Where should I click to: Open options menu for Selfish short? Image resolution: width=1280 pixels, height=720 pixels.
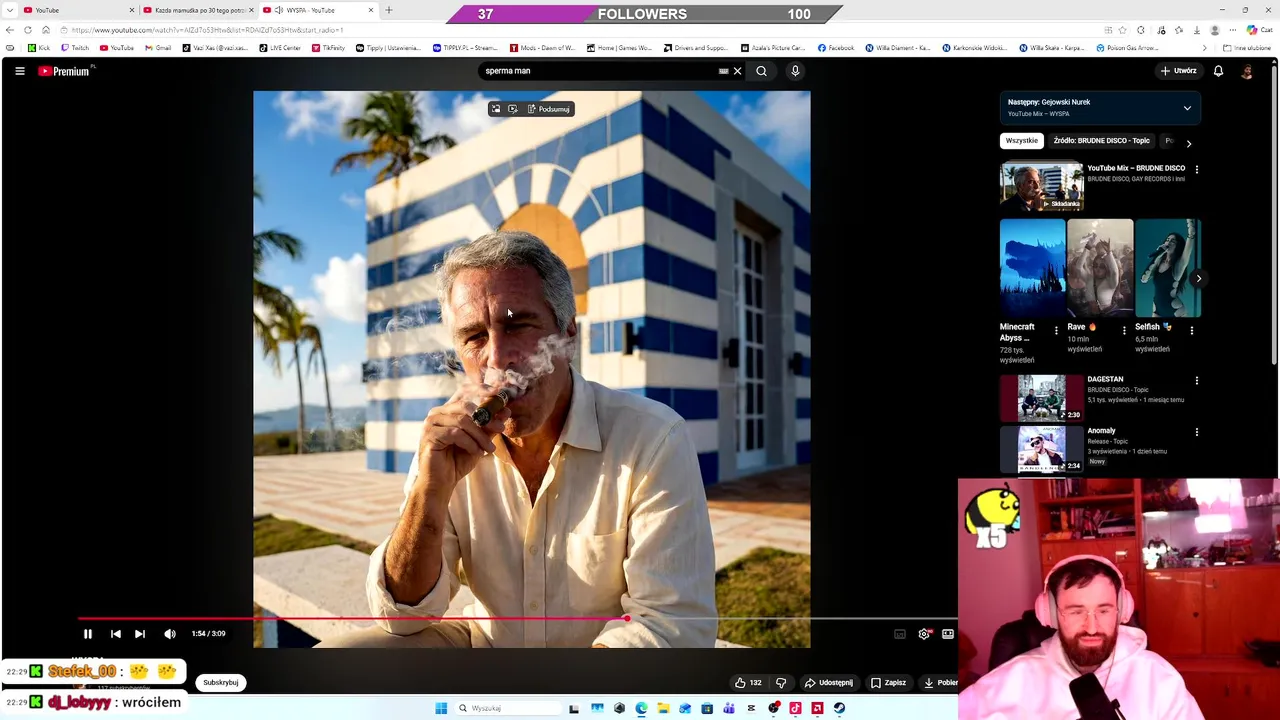click(1192, 331)
